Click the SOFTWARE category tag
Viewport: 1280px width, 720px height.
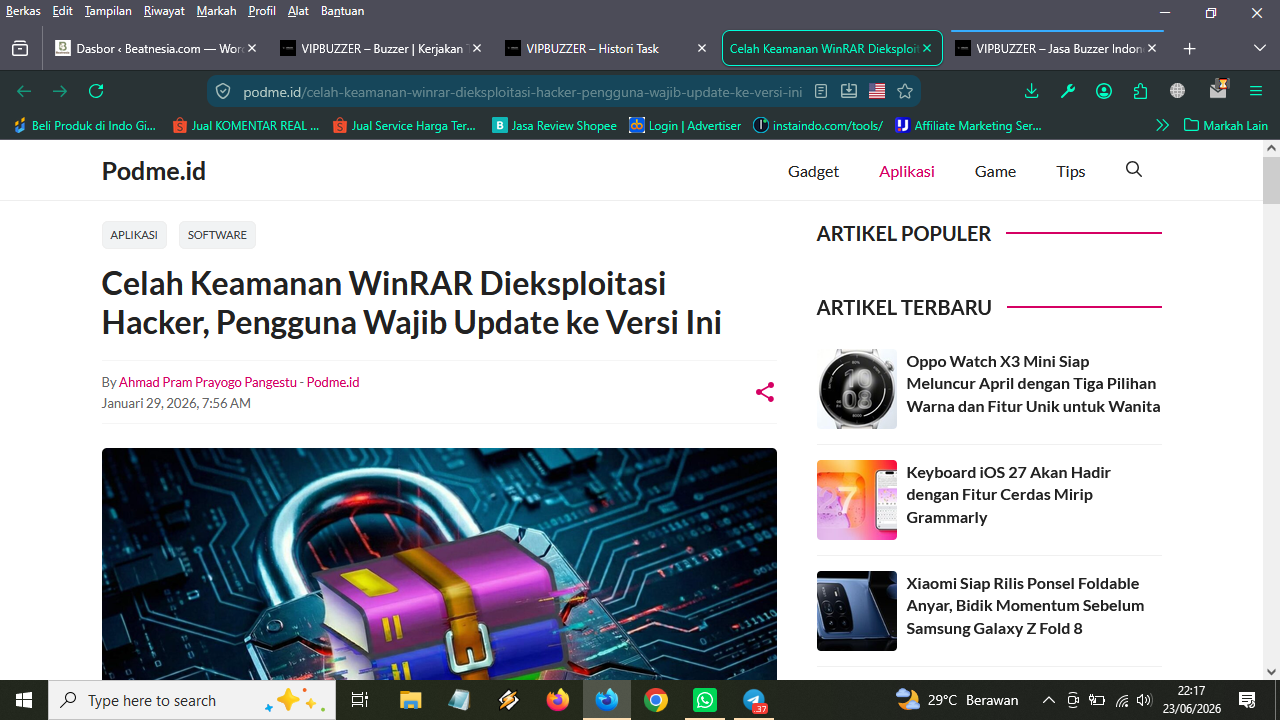[x=217, y=235]
